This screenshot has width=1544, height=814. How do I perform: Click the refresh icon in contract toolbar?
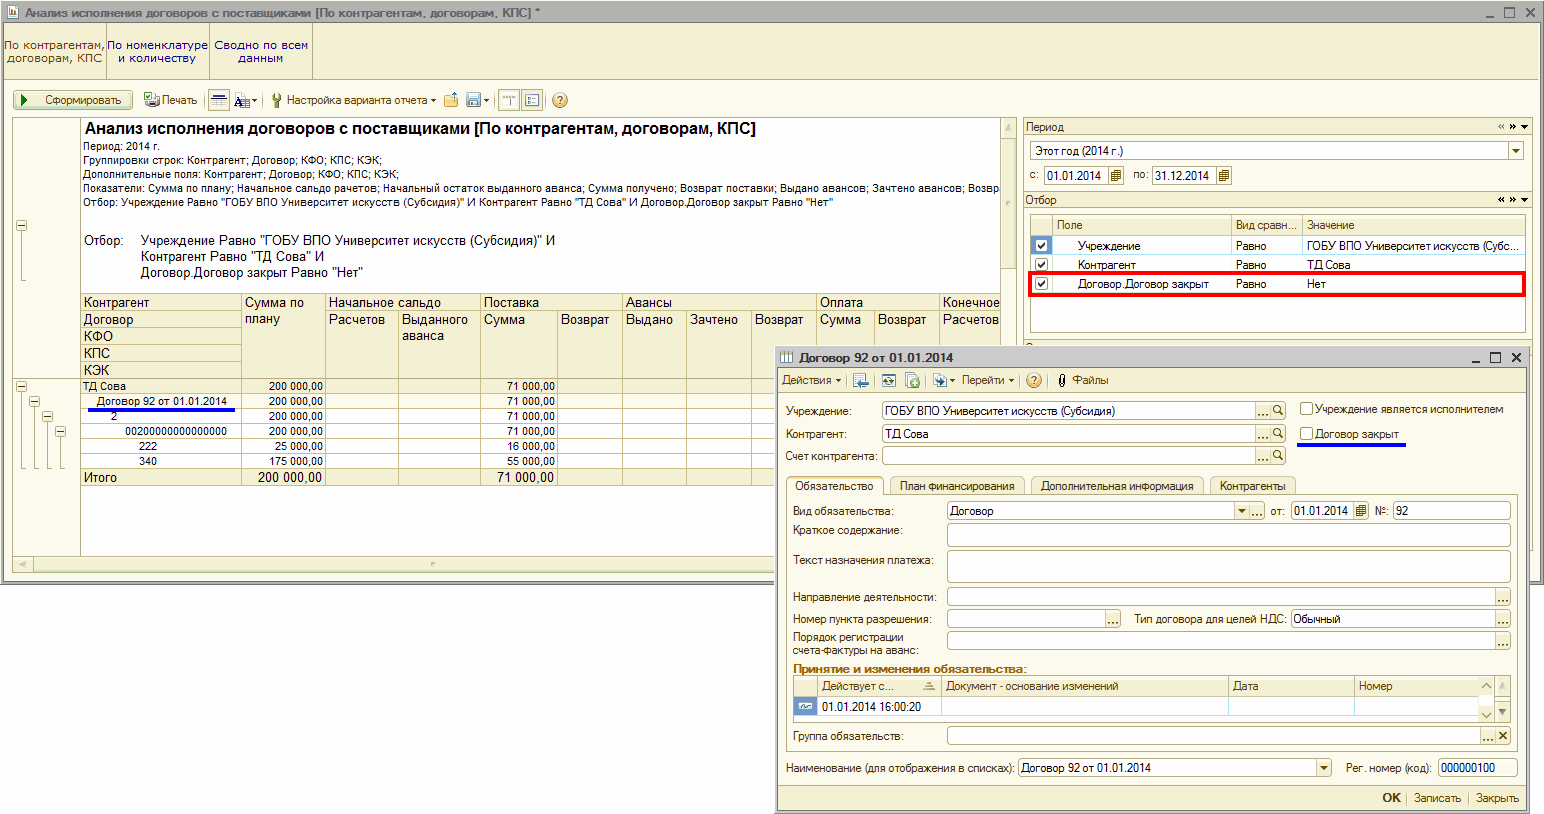(888, 380)
